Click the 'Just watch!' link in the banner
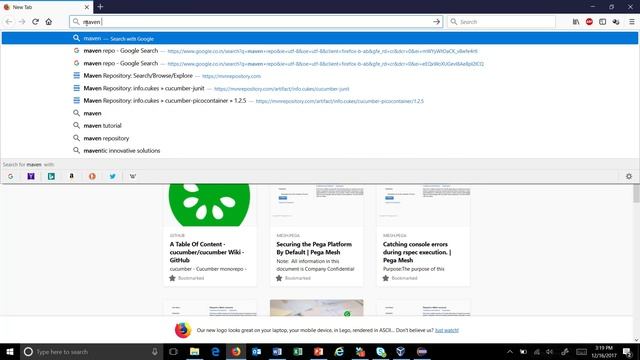The image size is (640, 360). [447, 330]
